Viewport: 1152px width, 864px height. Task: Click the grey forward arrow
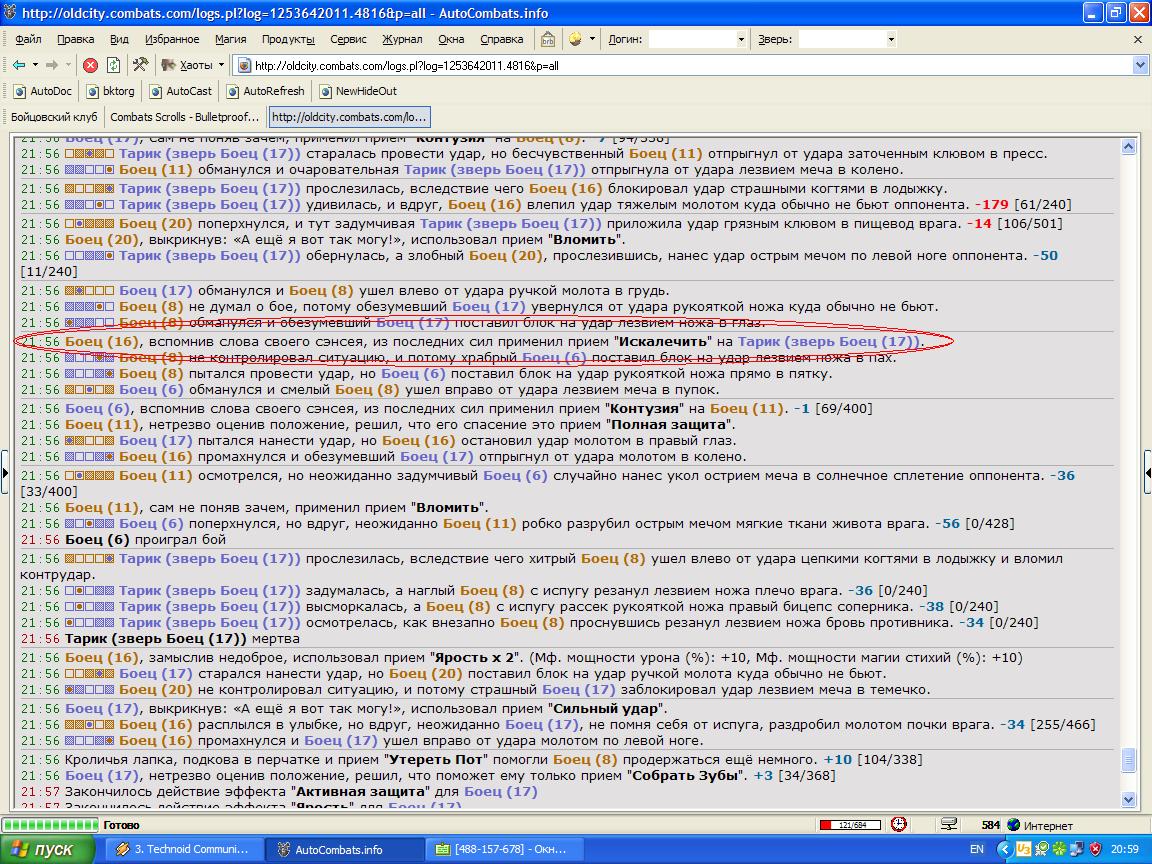coord(51,65)
